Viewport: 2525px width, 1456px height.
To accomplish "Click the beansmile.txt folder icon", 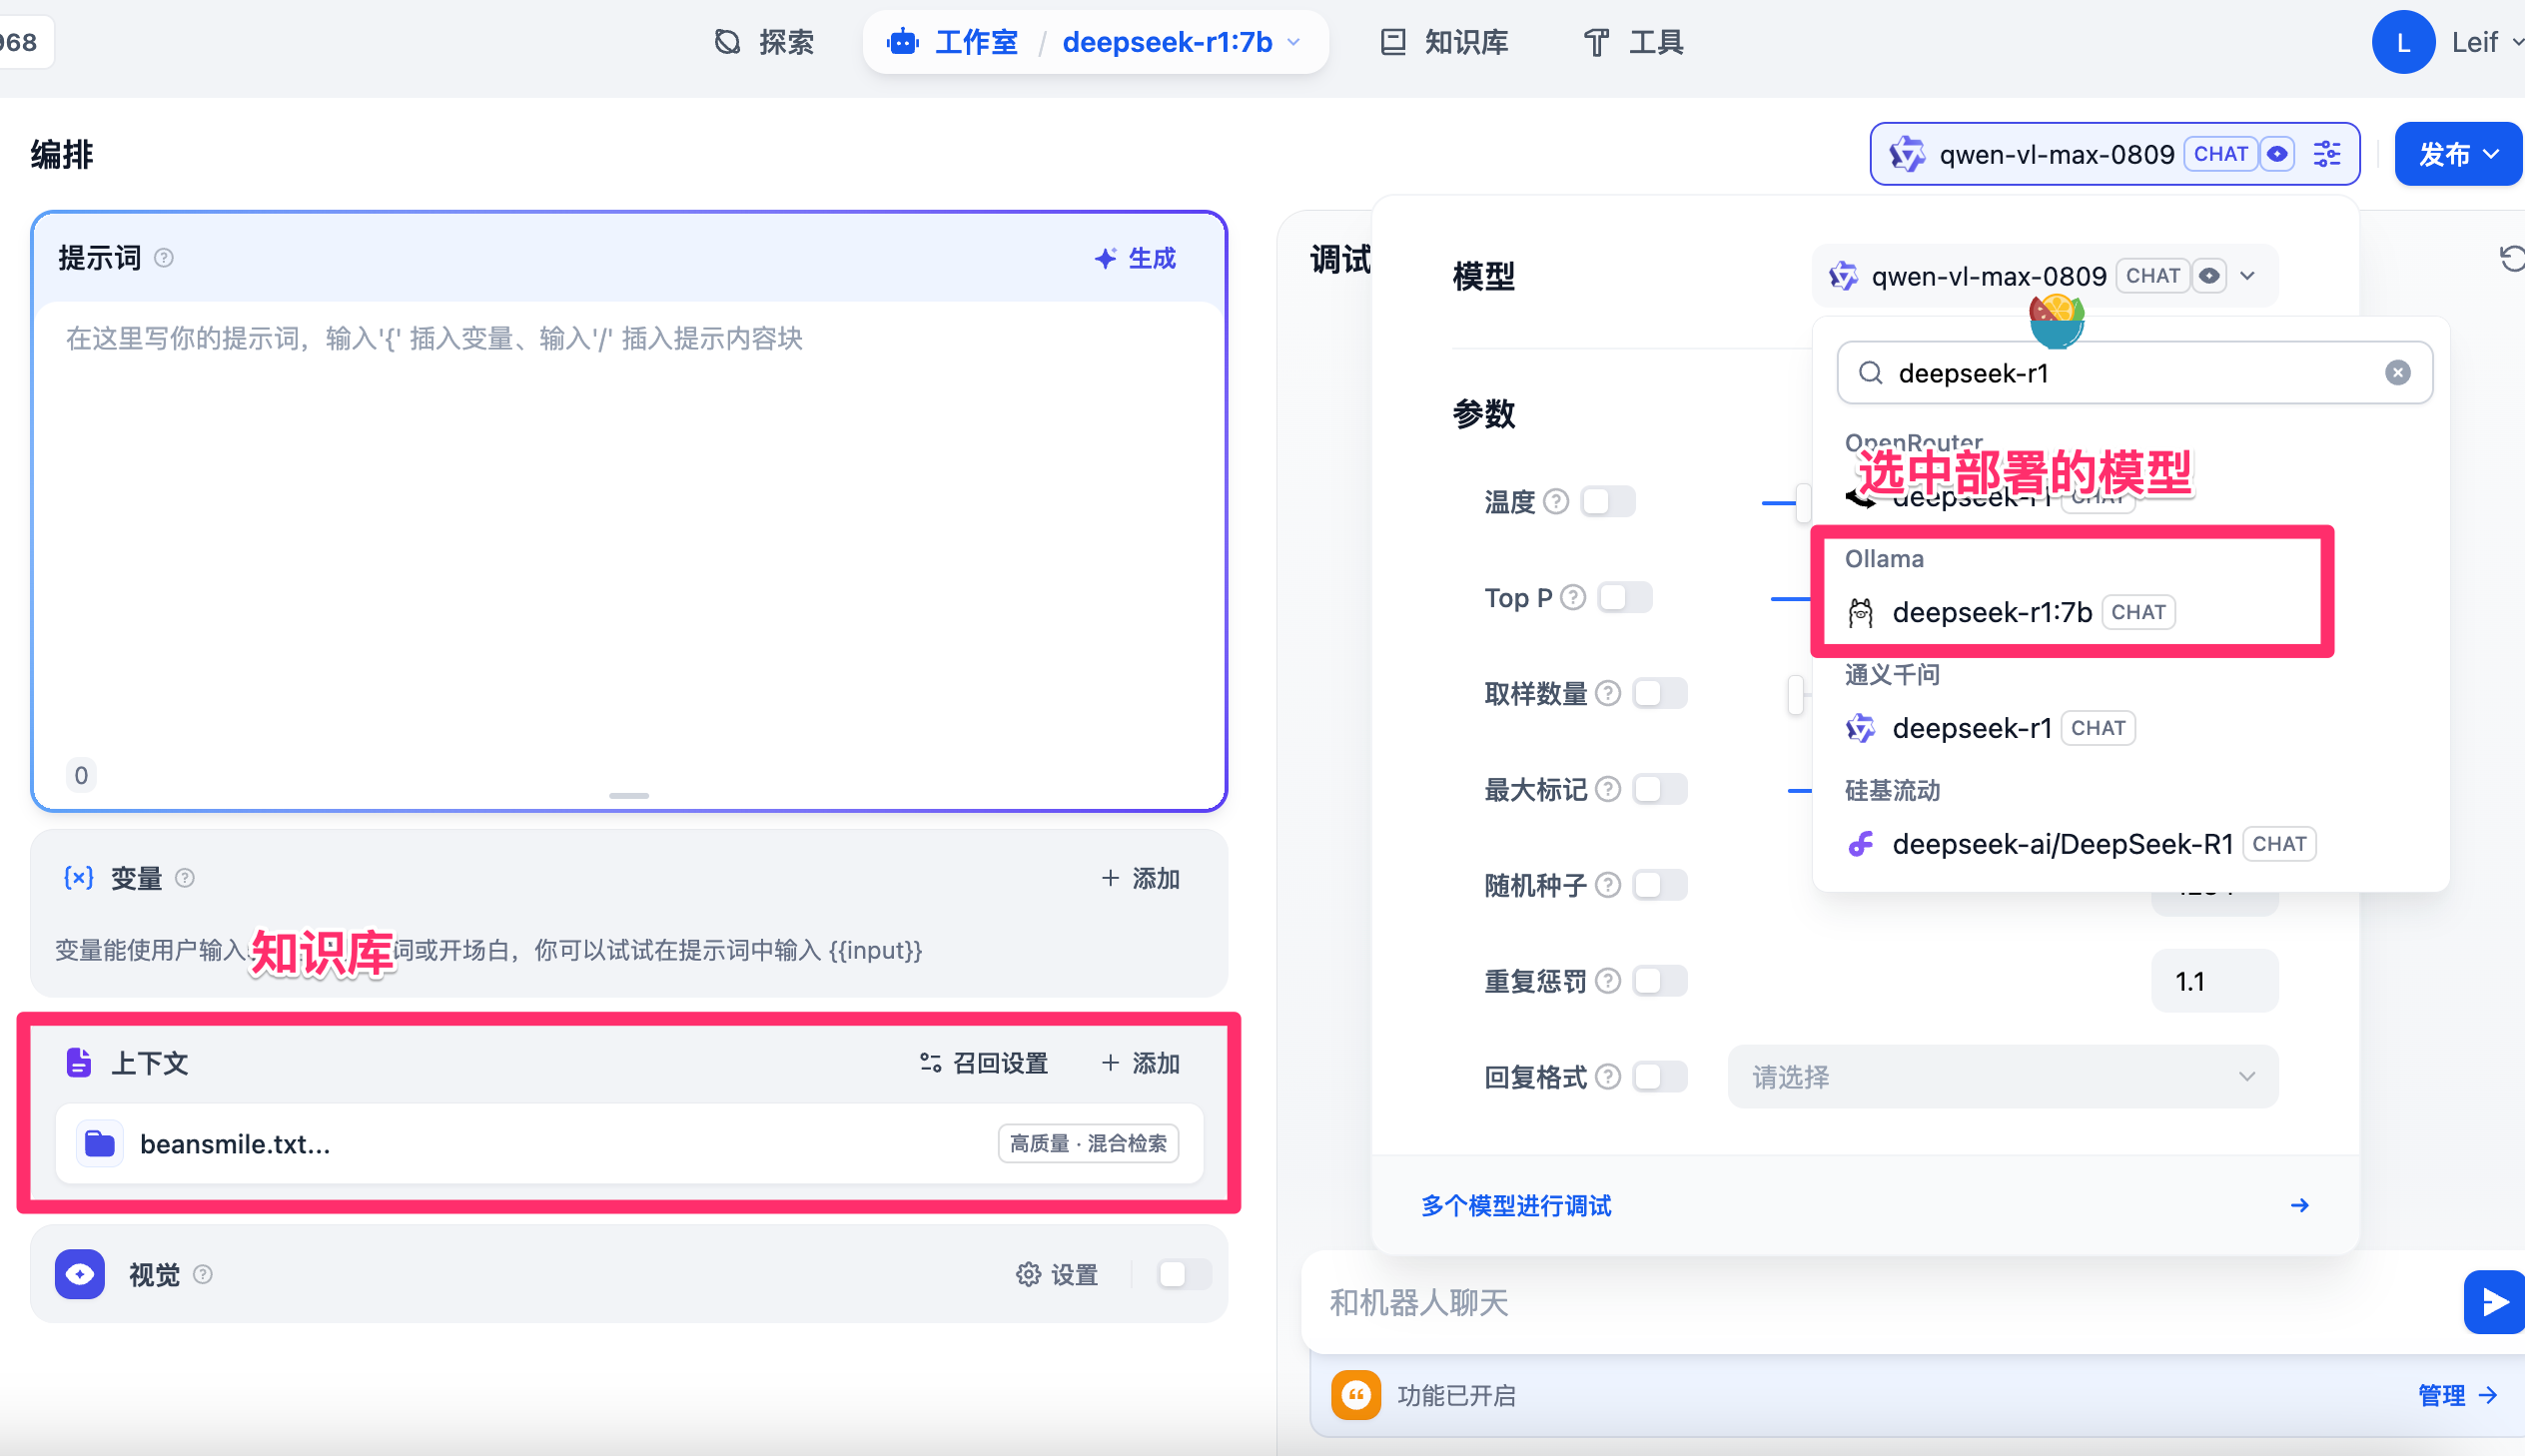I will (x=100, y=1143).
